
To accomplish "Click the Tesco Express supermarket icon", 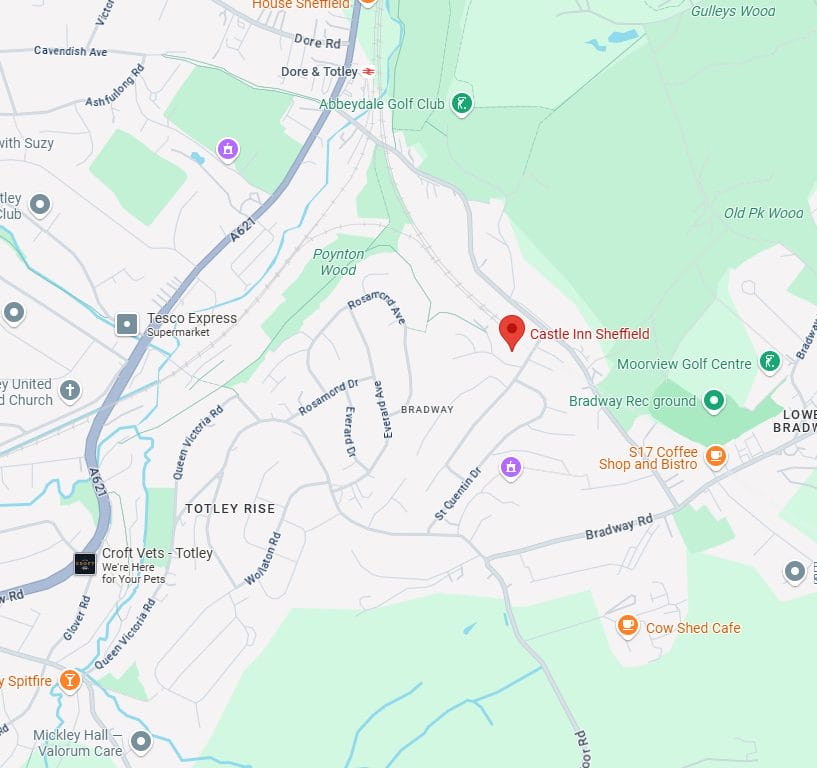I will click(x=127, y=324).
